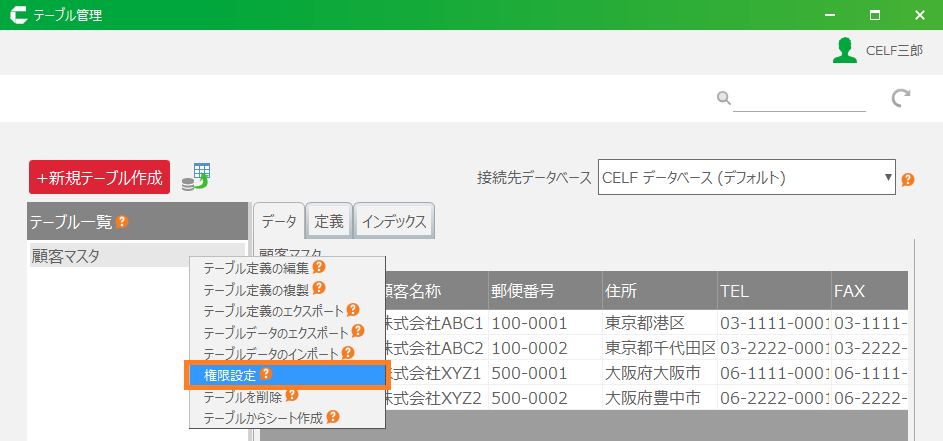The image size is (943, 441).
Task: Click postal code cell 100-0001
Action: (x=545, y=323)
